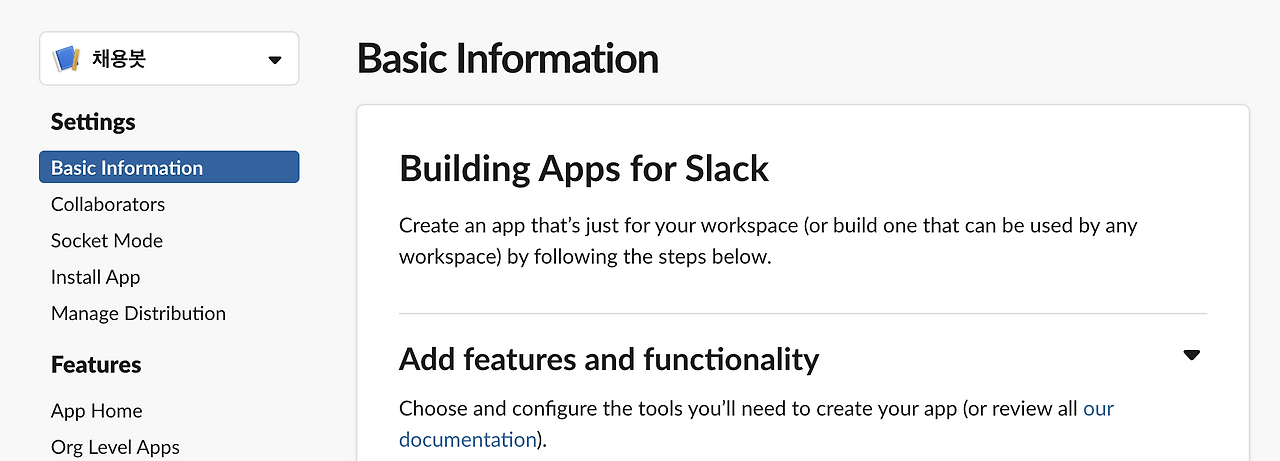Open App Home under Features

(x=96, y=411)
